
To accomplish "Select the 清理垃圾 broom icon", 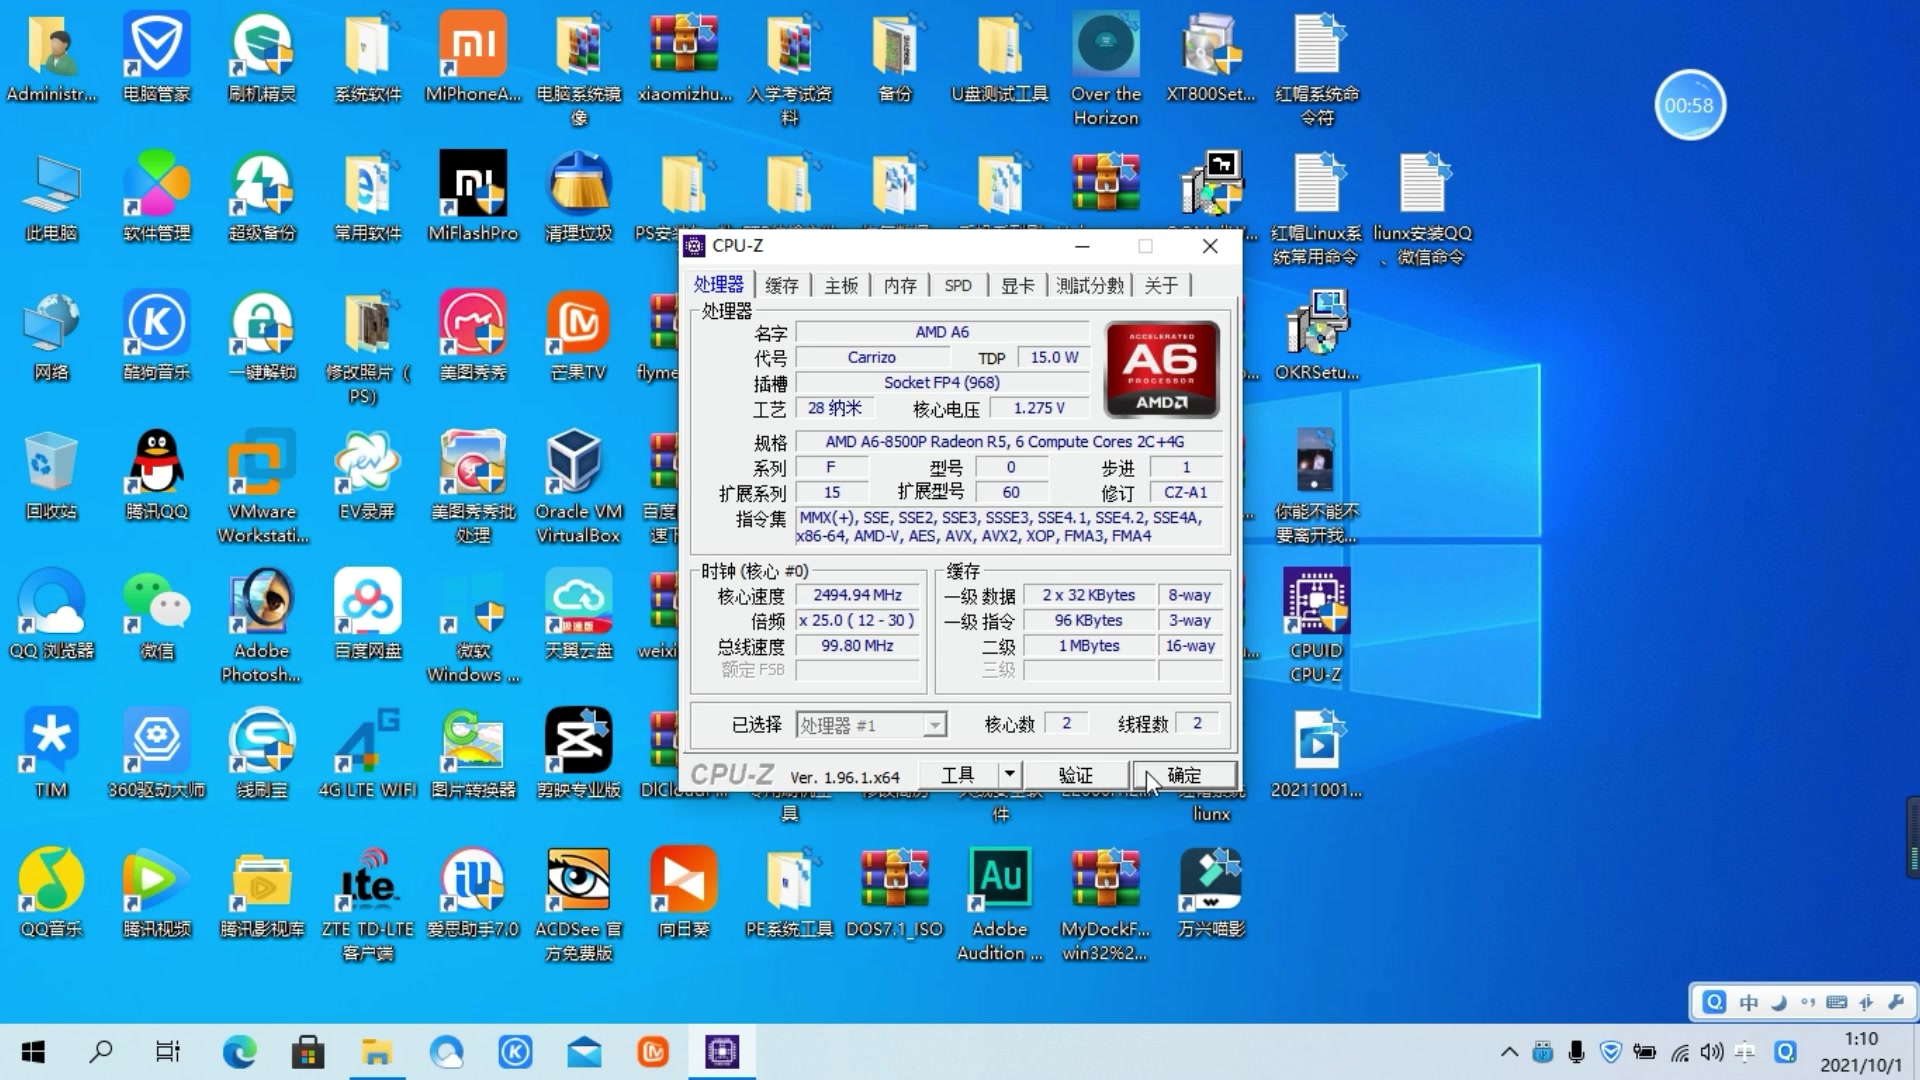I will click(578, 196).
